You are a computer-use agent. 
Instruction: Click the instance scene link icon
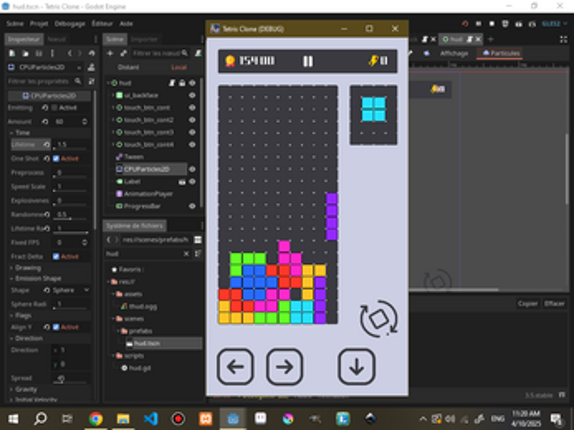coord(123,53)
